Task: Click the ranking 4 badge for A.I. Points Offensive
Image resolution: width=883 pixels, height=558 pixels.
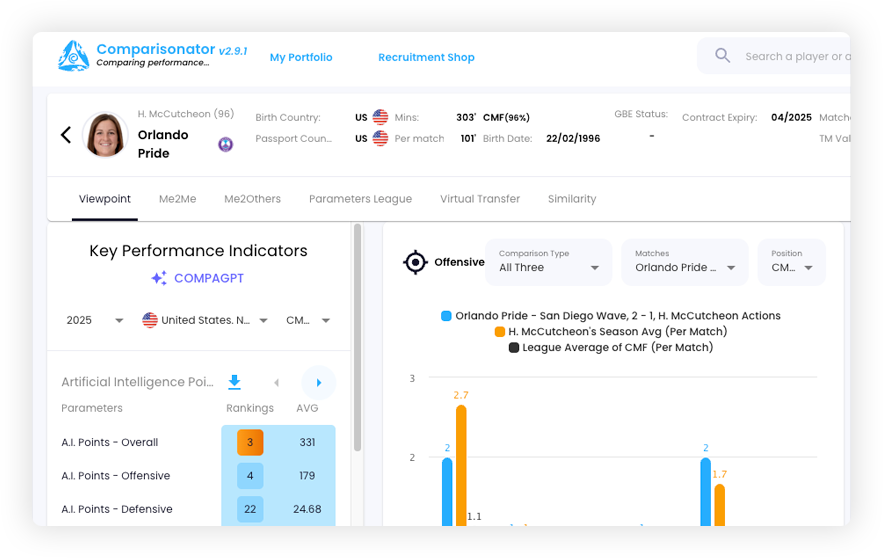Action: (x=250, y=476)
